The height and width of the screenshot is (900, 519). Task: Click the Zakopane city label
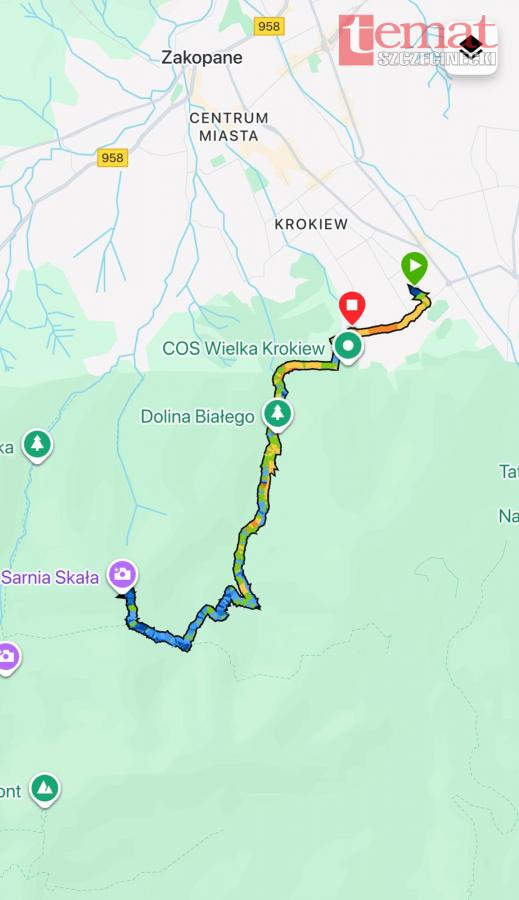pyautogui.click(x=202, y=57)
